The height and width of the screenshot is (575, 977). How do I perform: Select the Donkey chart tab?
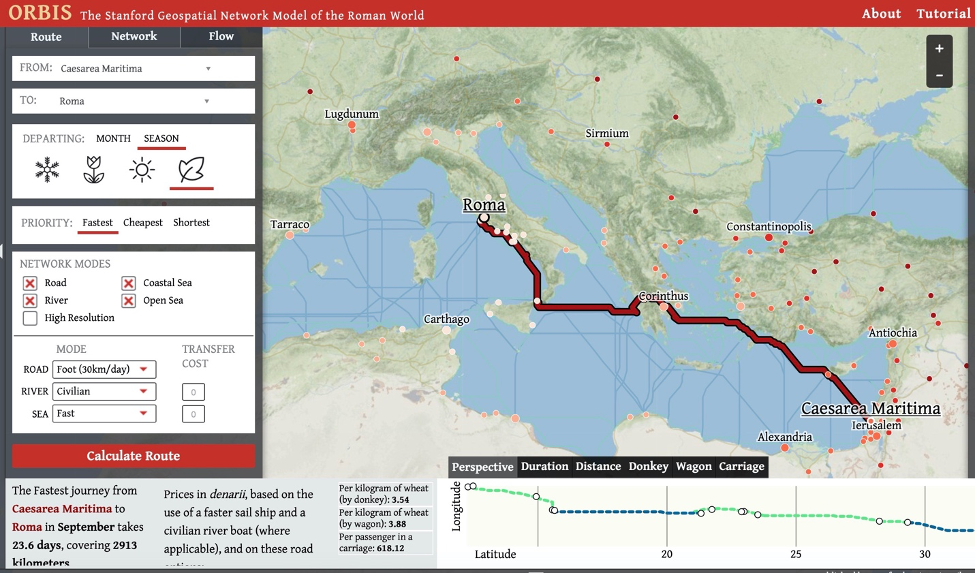tap(649, 467)
